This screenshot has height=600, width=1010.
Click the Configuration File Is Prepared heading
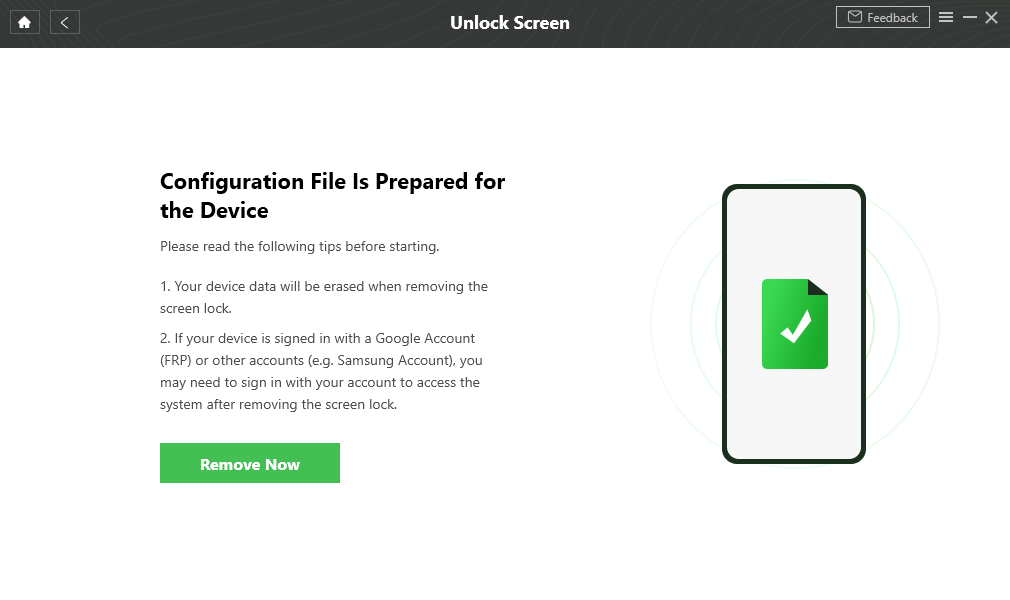point(332,196)
